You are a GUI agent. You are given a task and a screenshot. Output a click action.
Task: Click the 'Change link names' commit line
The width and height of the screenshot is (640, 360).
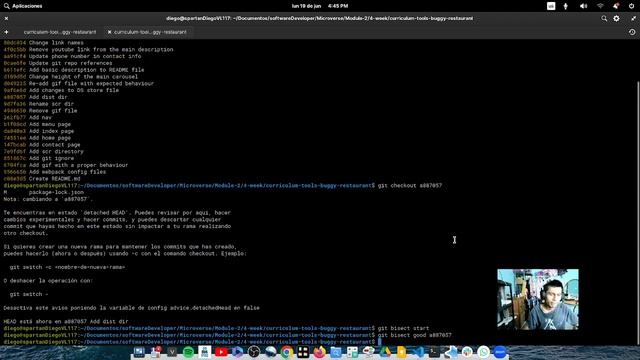point(43,43)
